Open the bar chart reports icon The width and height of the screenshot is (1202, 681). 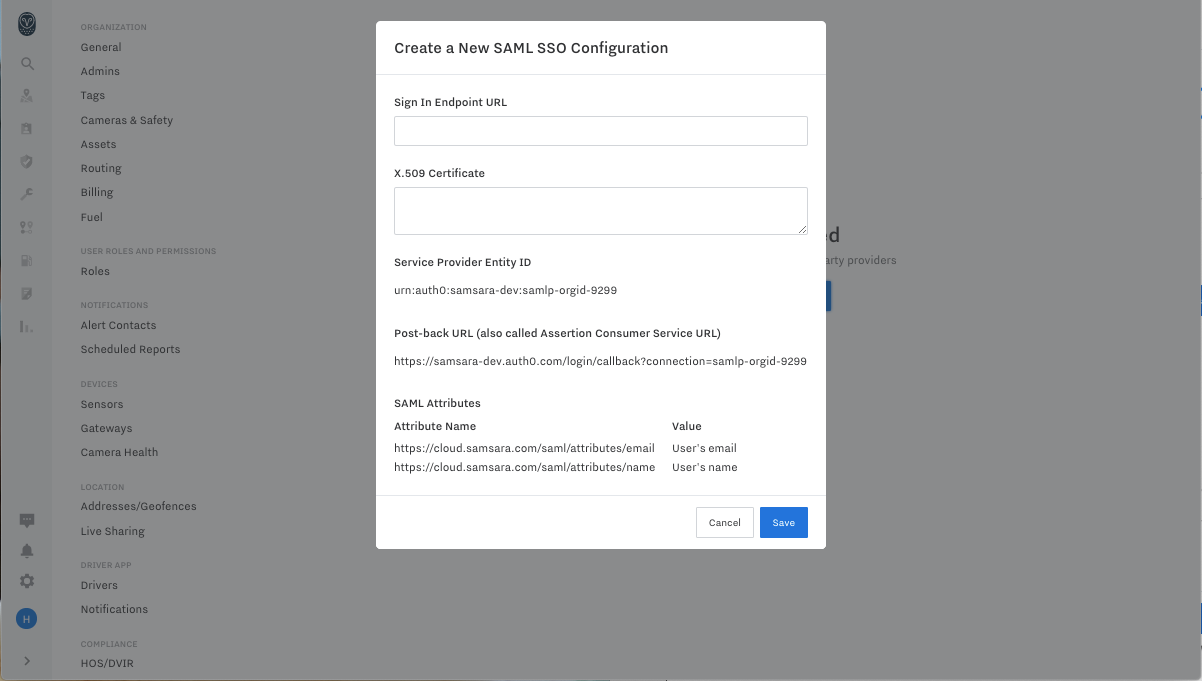tap(27, 327)
